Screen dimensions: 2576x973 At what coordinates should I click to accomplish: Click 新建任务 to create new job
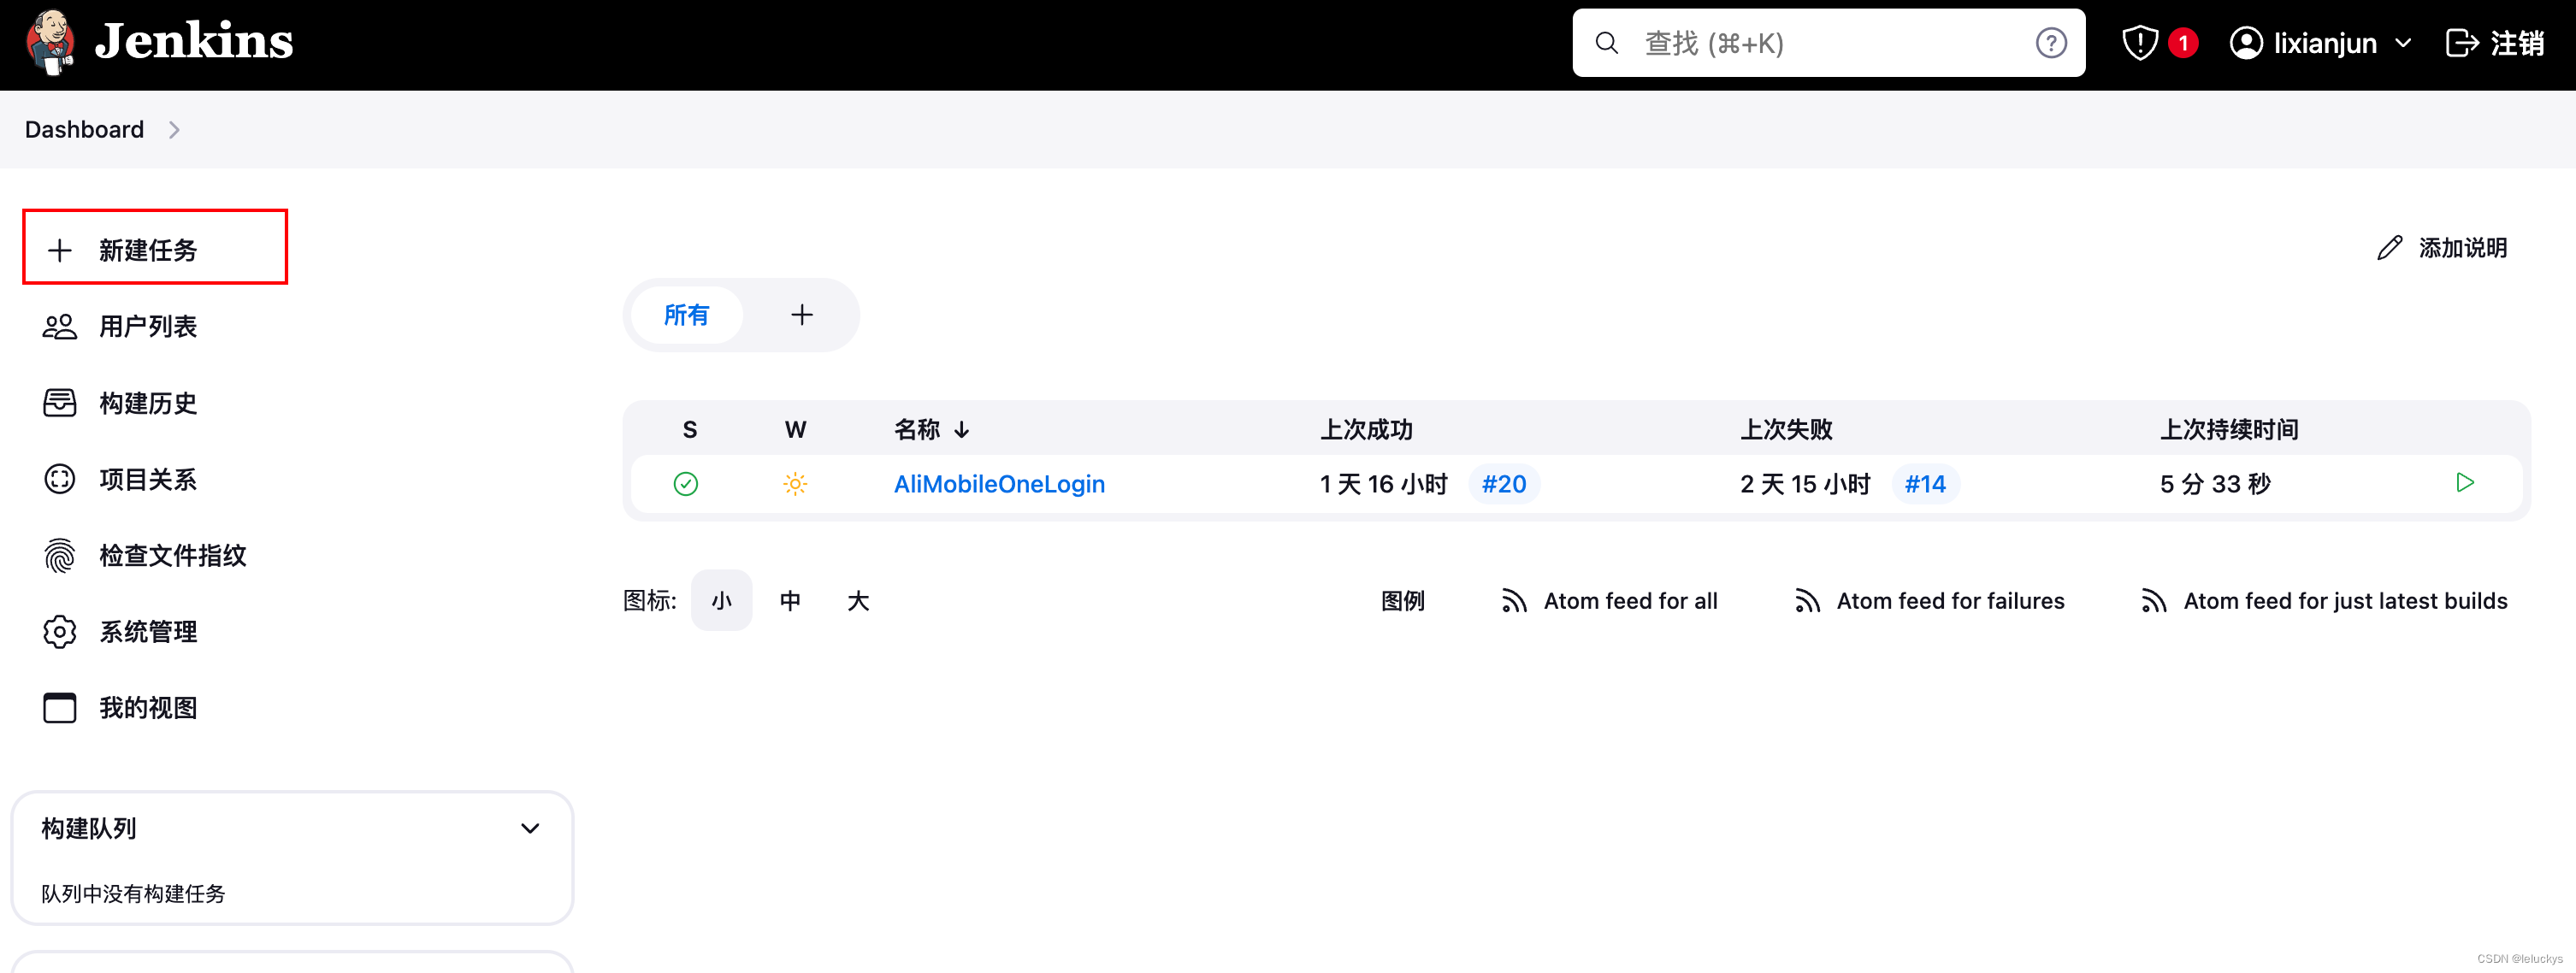(x=150, y=250)
